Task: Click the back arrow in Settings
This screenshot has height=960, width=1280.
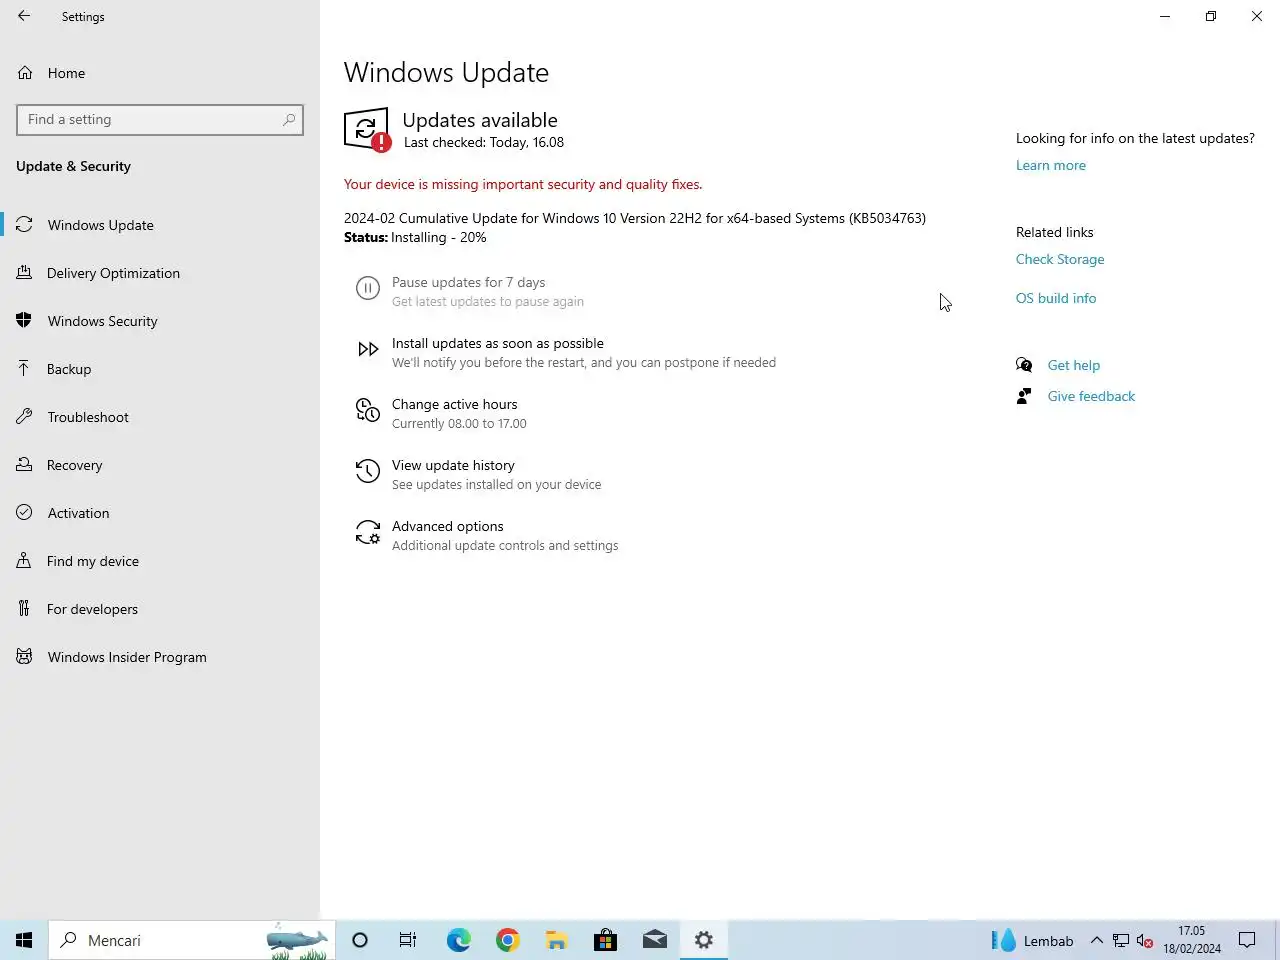Action: pos(24,16)
